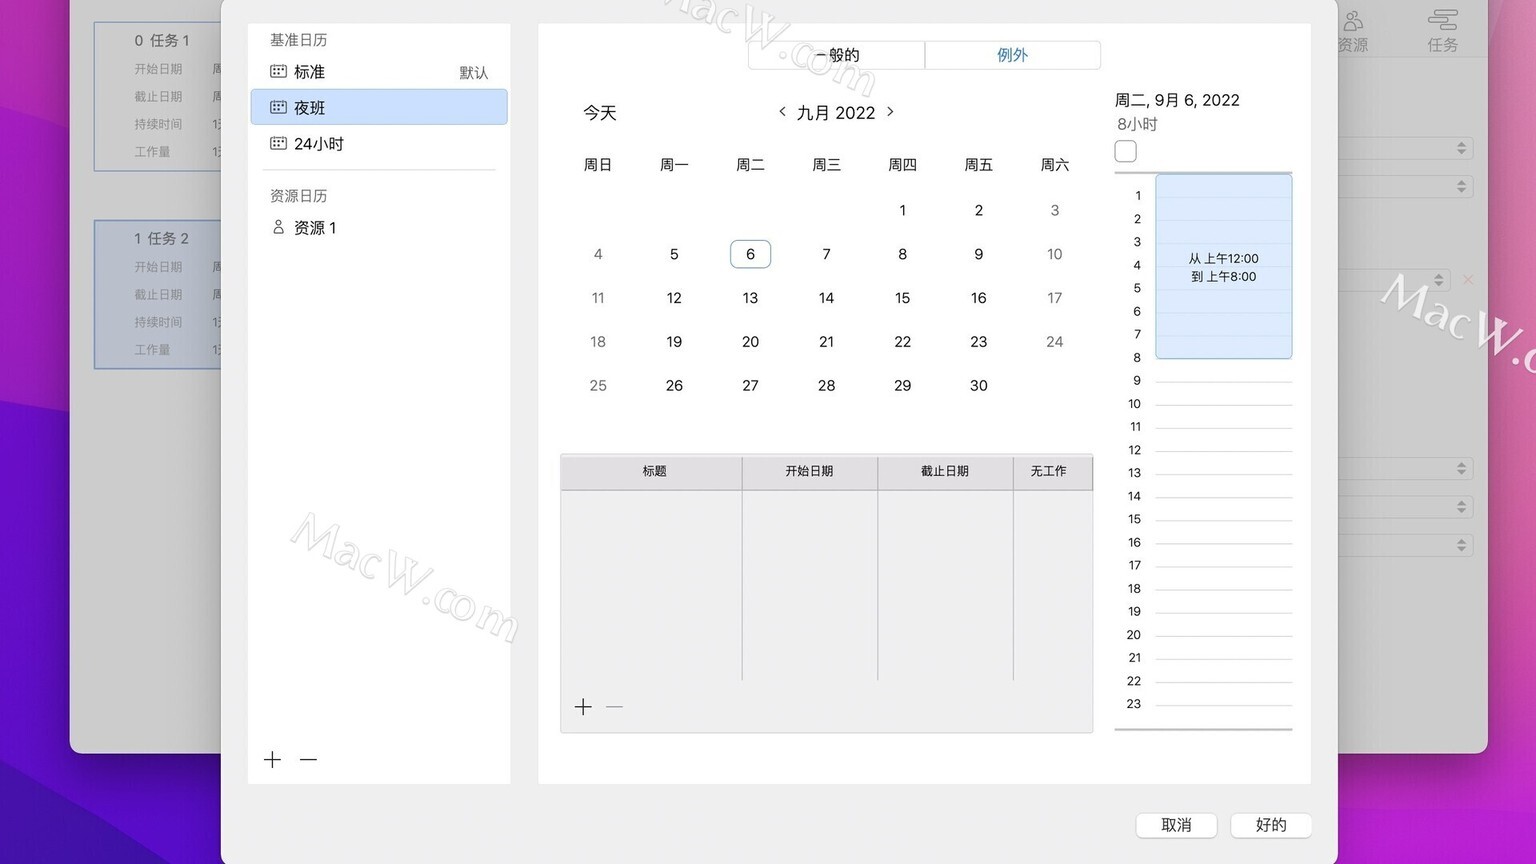Image resolution: width=1536 pixels, height=864 pixels.
Task: Click the 资源 toolbar icon in background window
Action: point(1353,31)
